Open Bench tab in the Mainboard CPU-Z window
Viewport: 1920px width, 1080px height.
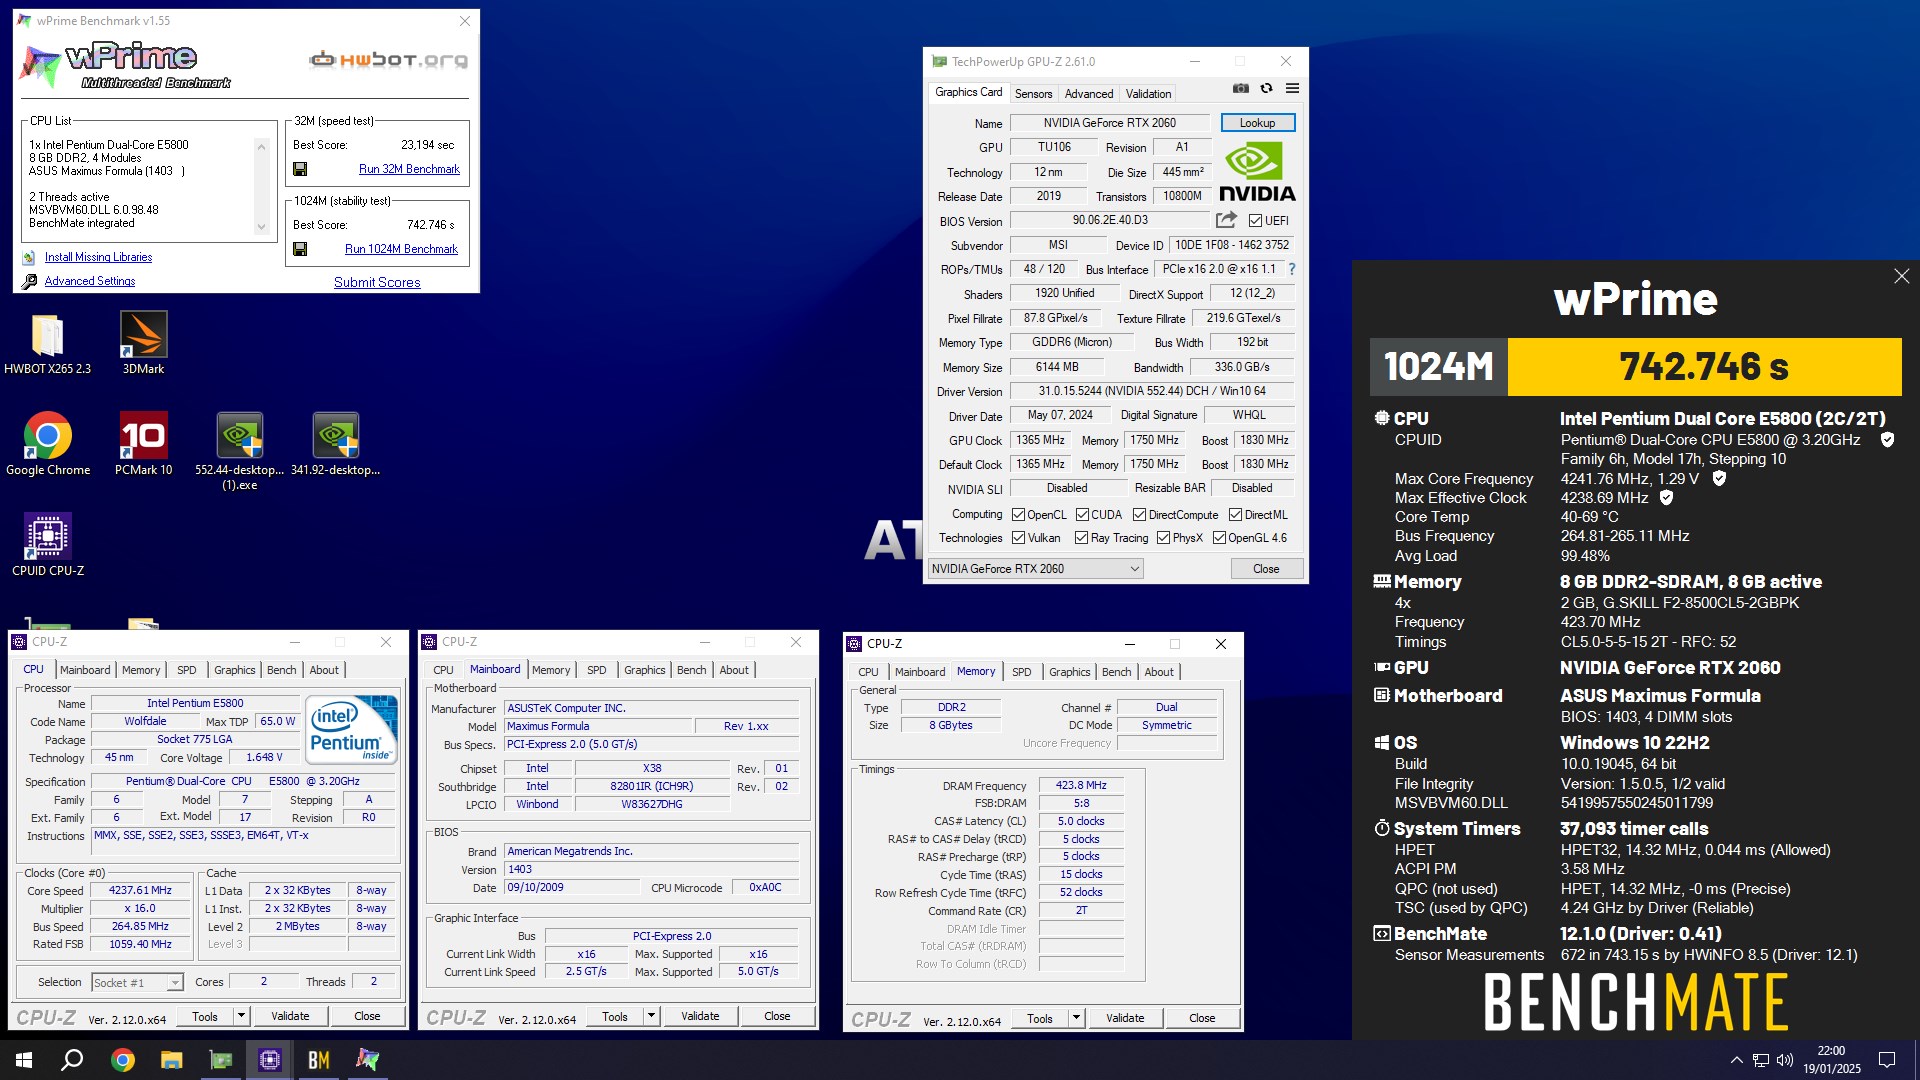coord(691,670)
